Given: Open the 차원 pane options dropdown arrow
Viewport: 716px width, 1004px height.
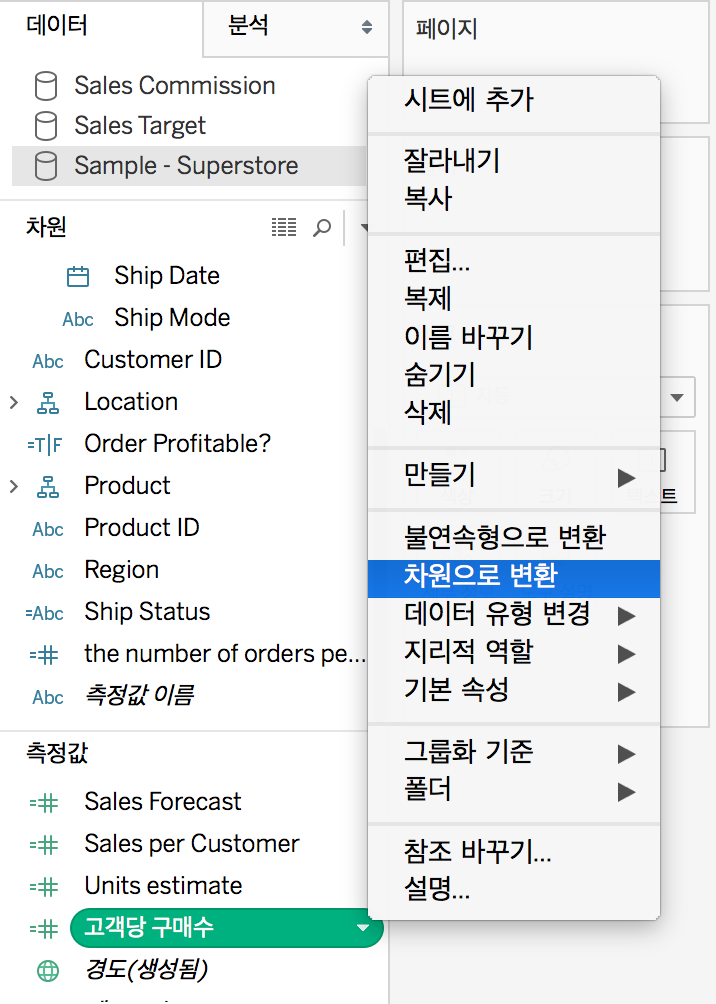Looking at the screenshot, I should coord(363,227).
